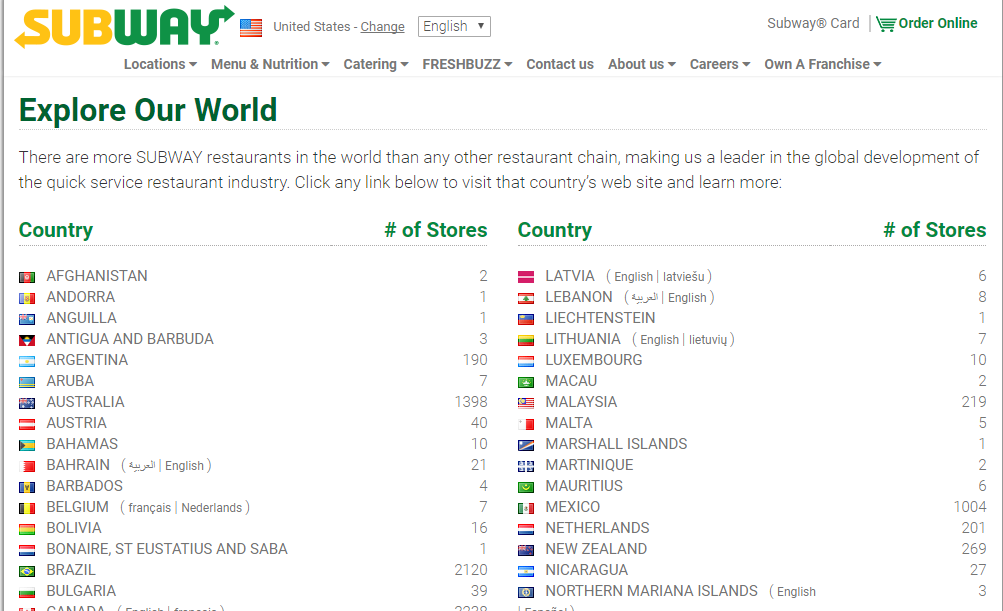Open the MARTINIQUE country link
This screenshot has width=1003, height=611.
[589, 465]
